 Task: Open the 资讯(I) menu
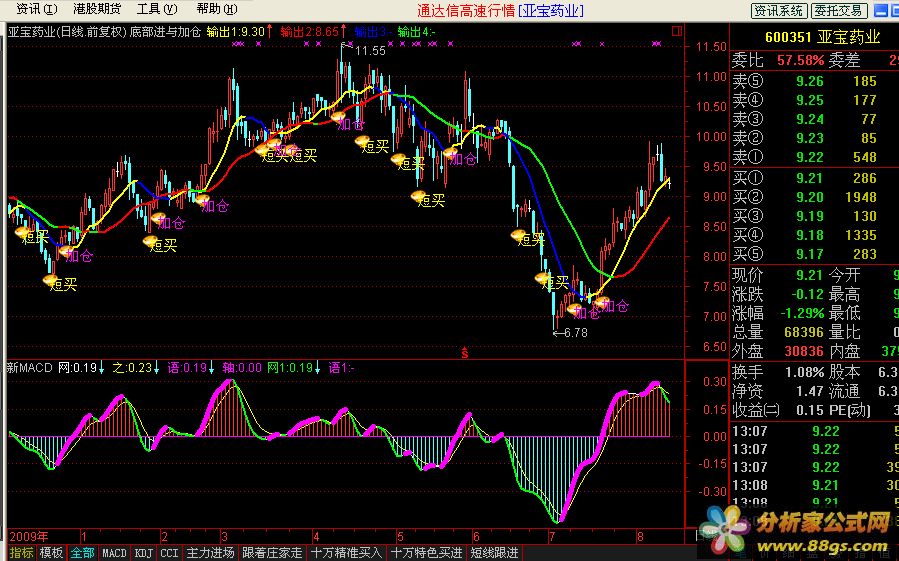click(x=37, y=9)
